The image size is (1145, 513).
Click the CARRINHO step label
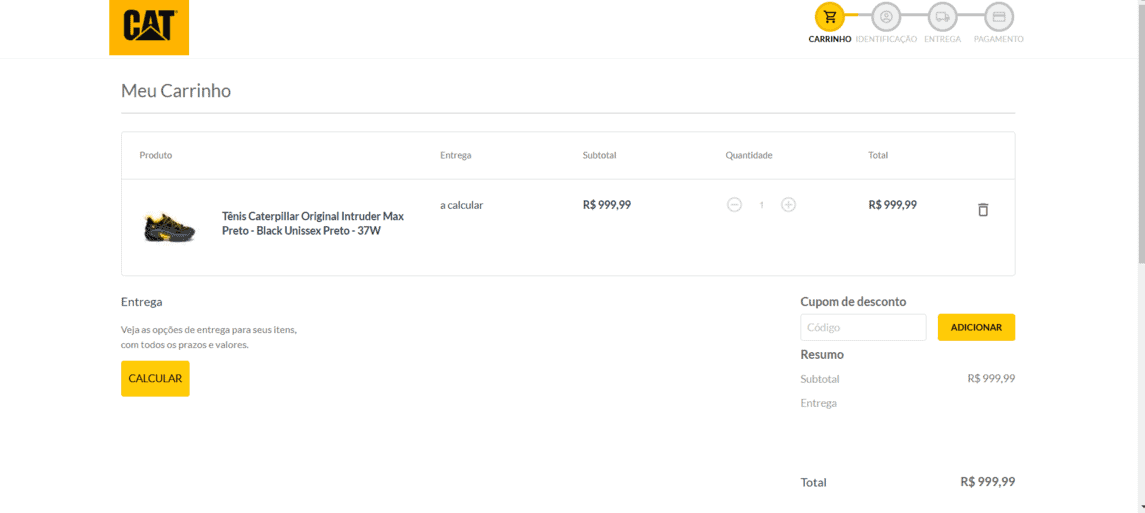(830, 39)
